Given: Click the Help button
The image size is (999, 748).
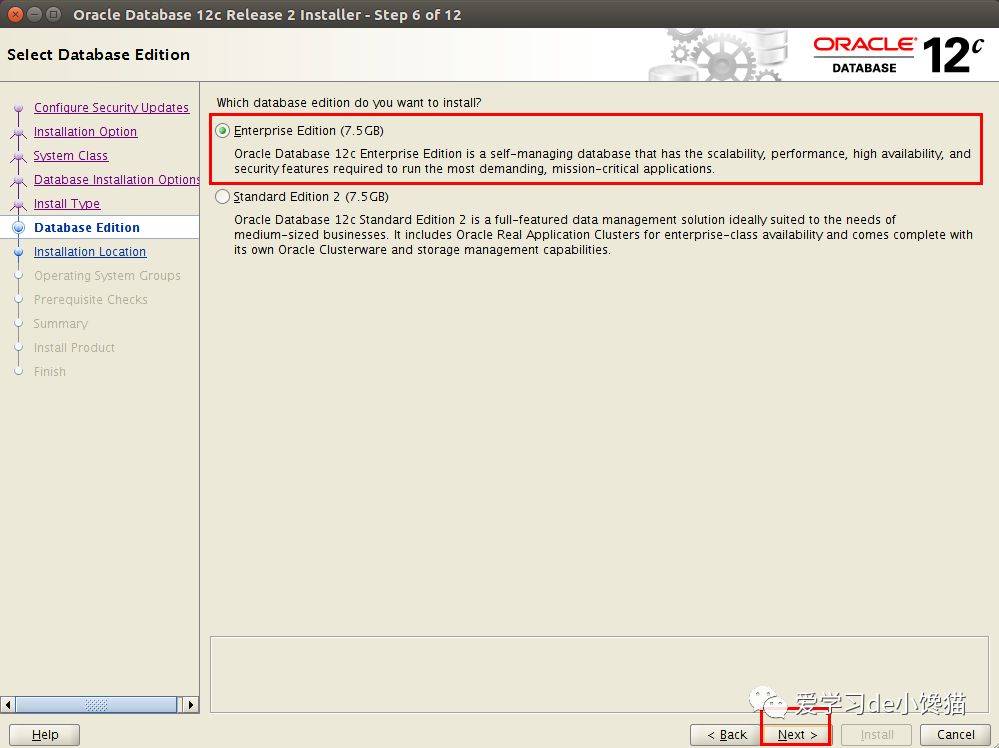Looking at the screenshot, I should 45,735.
